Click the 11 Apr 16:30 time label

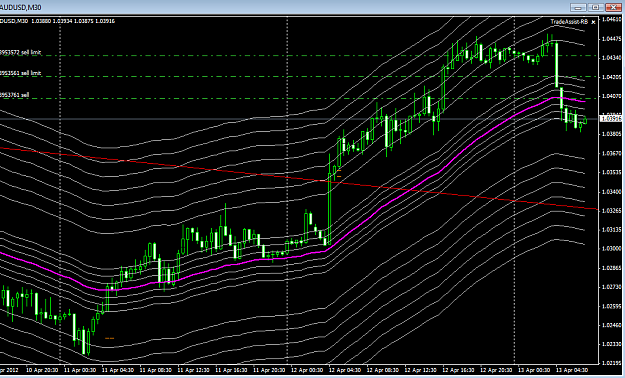(231, 370)
